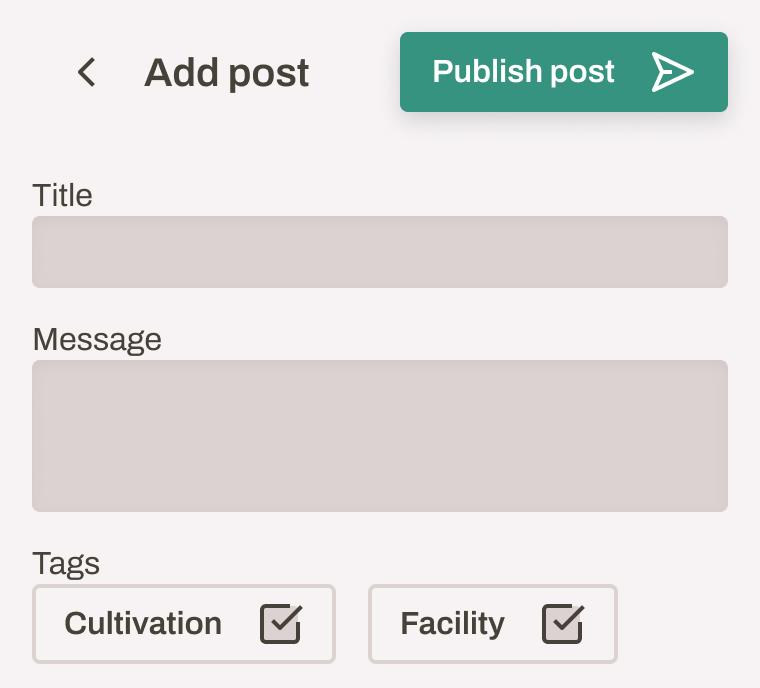Return to previous screen via back arrow

coord(87,72)
